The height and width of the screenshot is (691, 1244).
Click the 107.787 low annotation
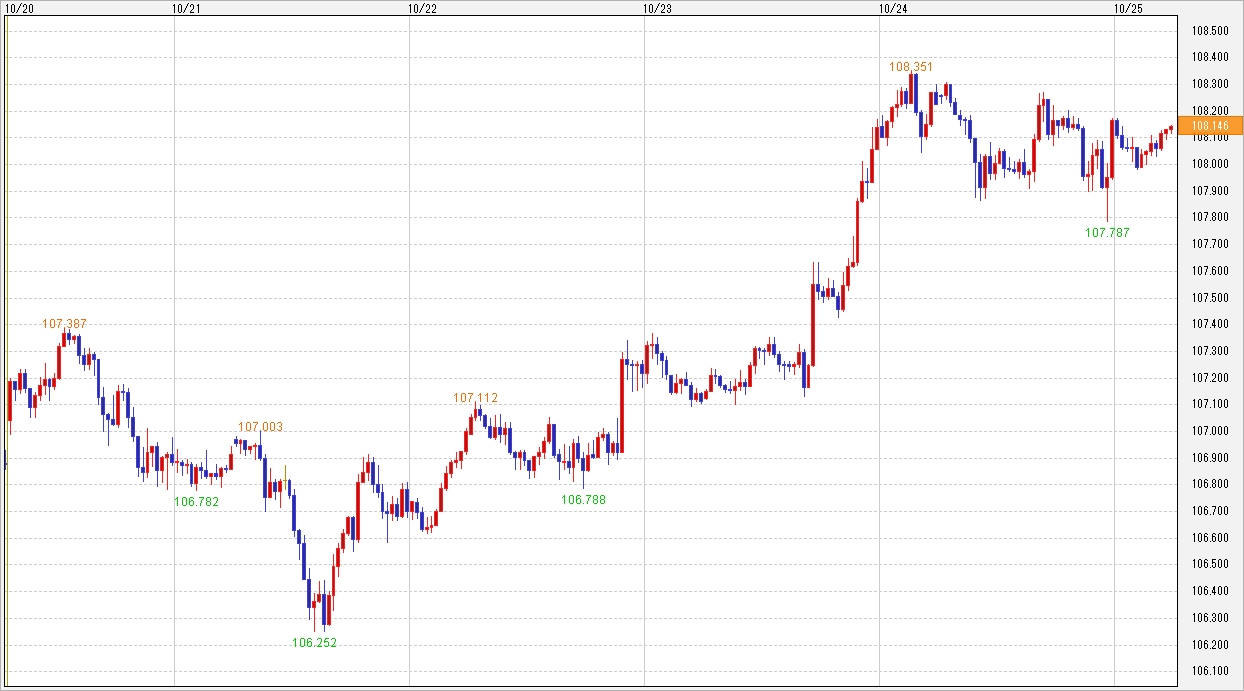coord(1107,233)
